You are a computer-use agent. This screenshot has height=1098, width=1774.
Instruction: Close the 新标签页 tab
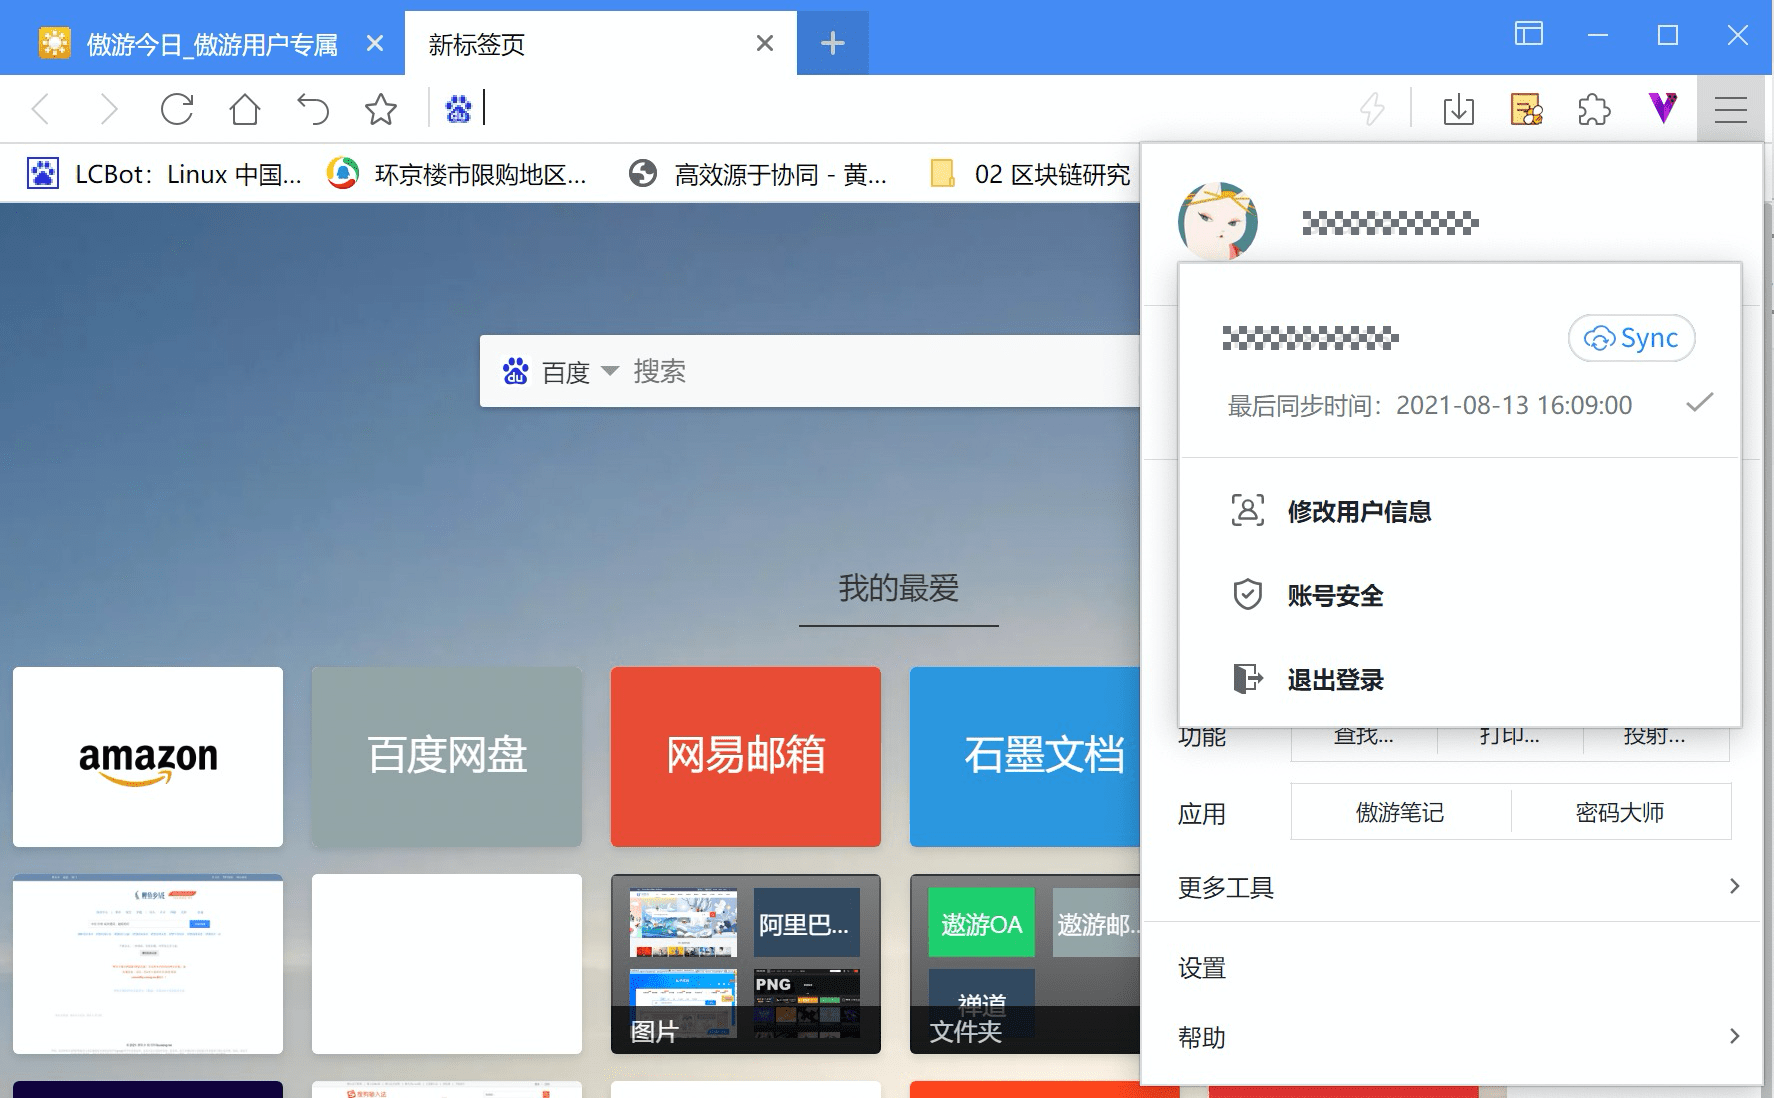765,43
